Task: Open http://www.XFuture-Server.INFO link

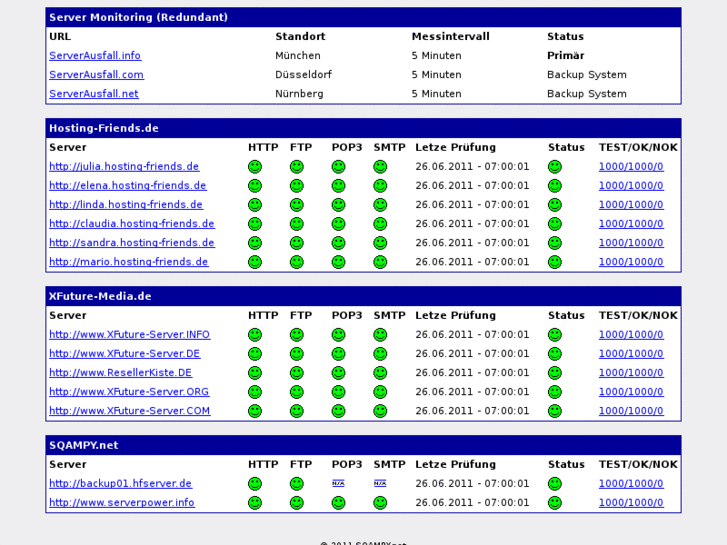Action: pyautogui.click(x=129, y=334)
